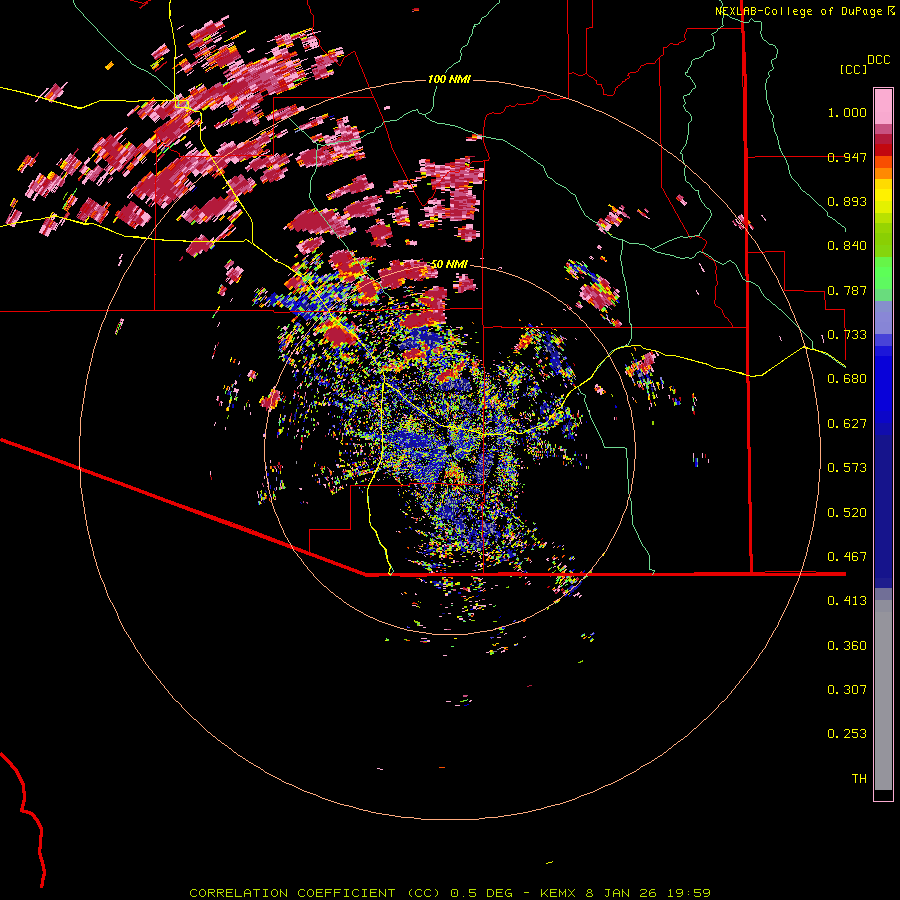The width and height of the screenshot is (900, 900).
Task: Click the 1.000 scale value
Action: click(847, 112)
